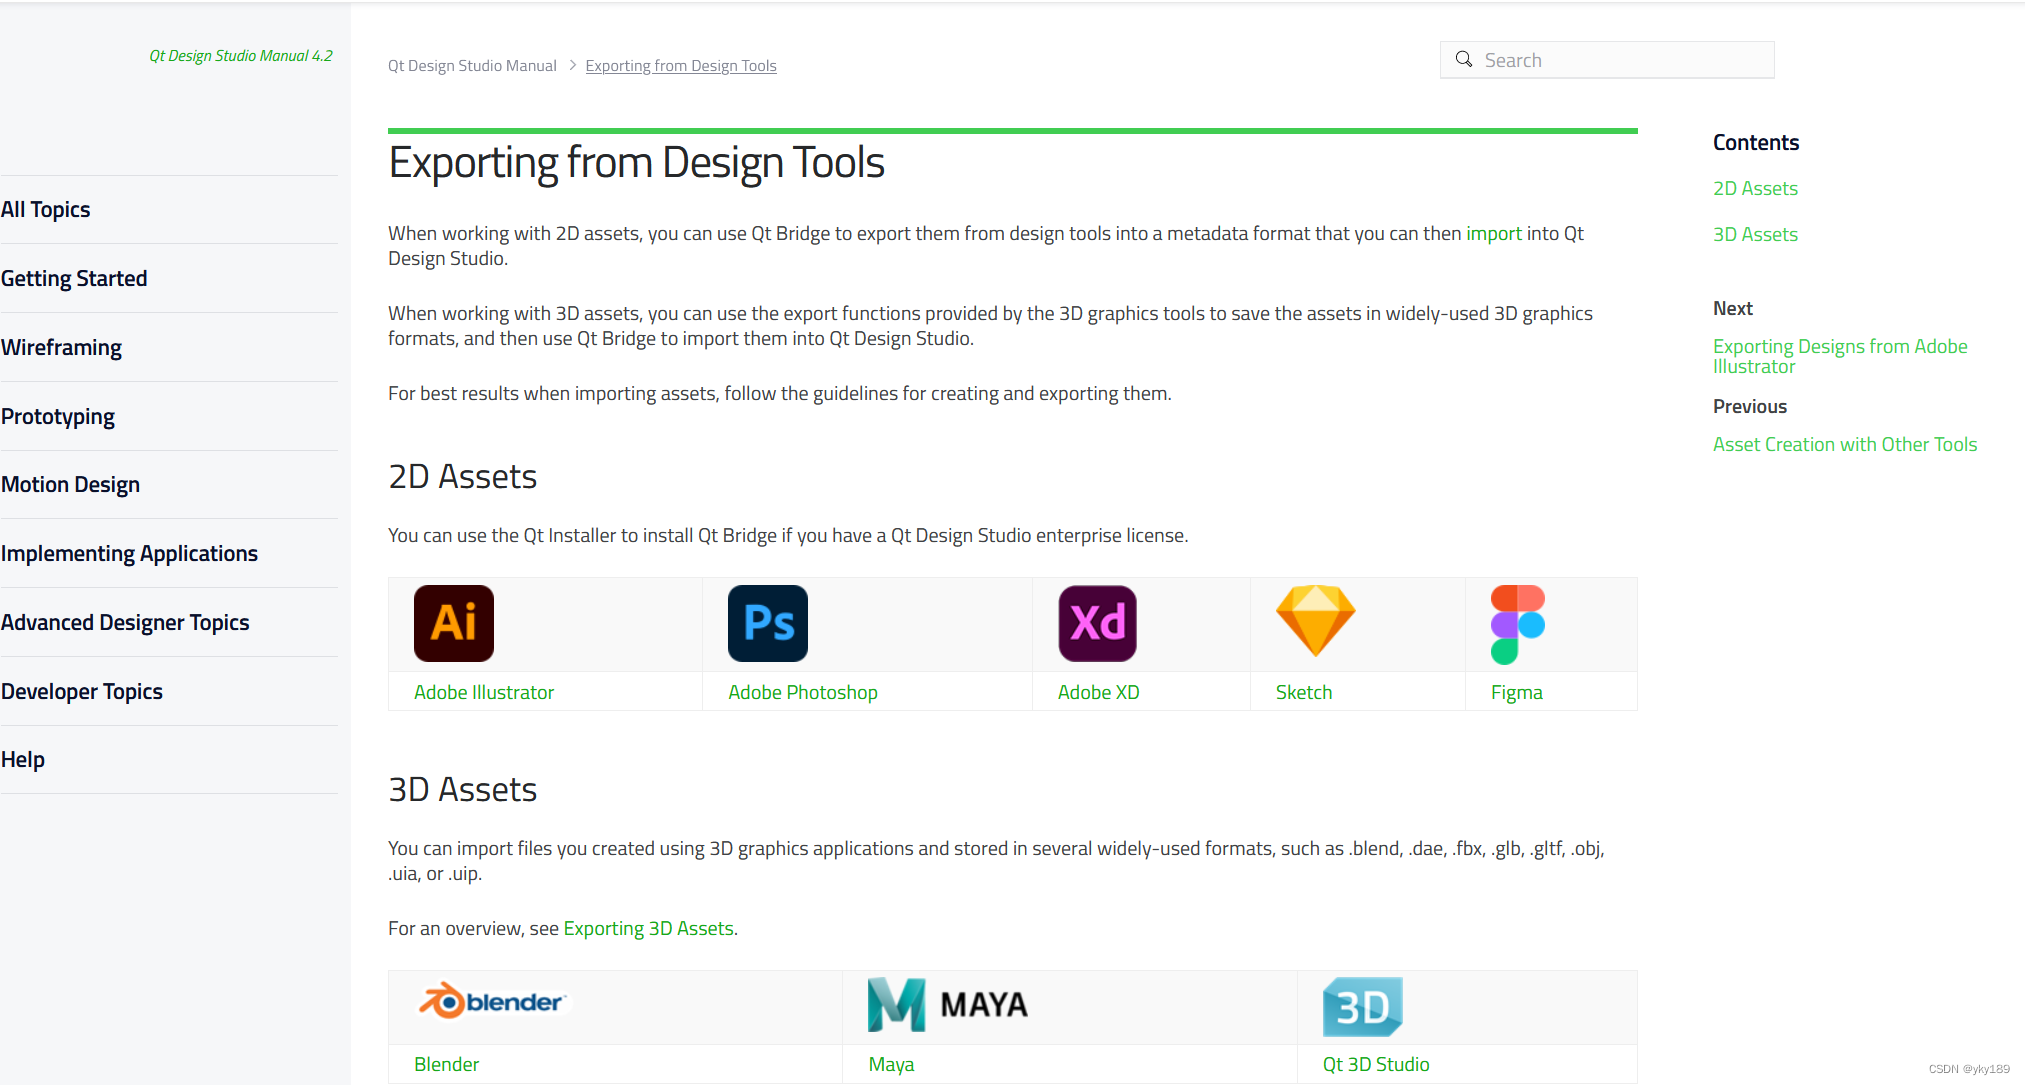Click the Adobe XD icon
Viewport: 2025px width, 1085px height.
click(1096, 623)
